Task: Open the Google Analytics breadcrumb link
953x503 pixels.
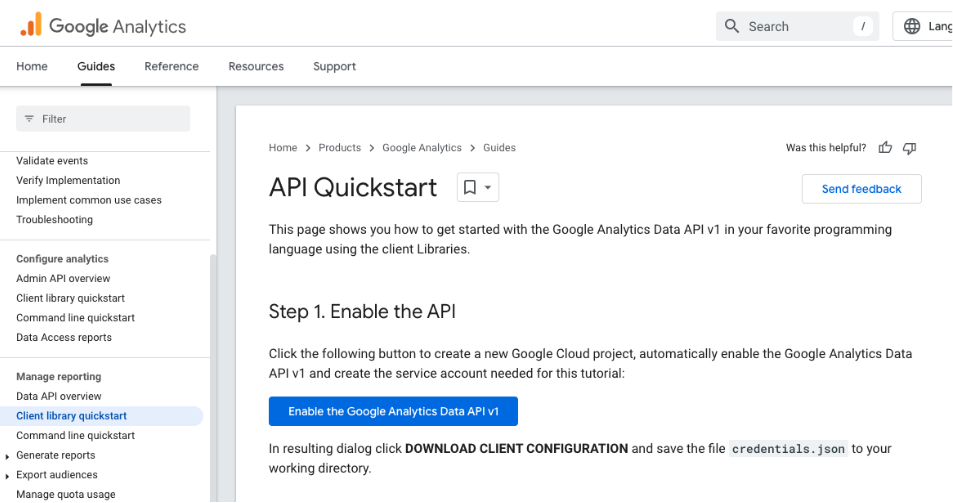Action: click(422, 148)
